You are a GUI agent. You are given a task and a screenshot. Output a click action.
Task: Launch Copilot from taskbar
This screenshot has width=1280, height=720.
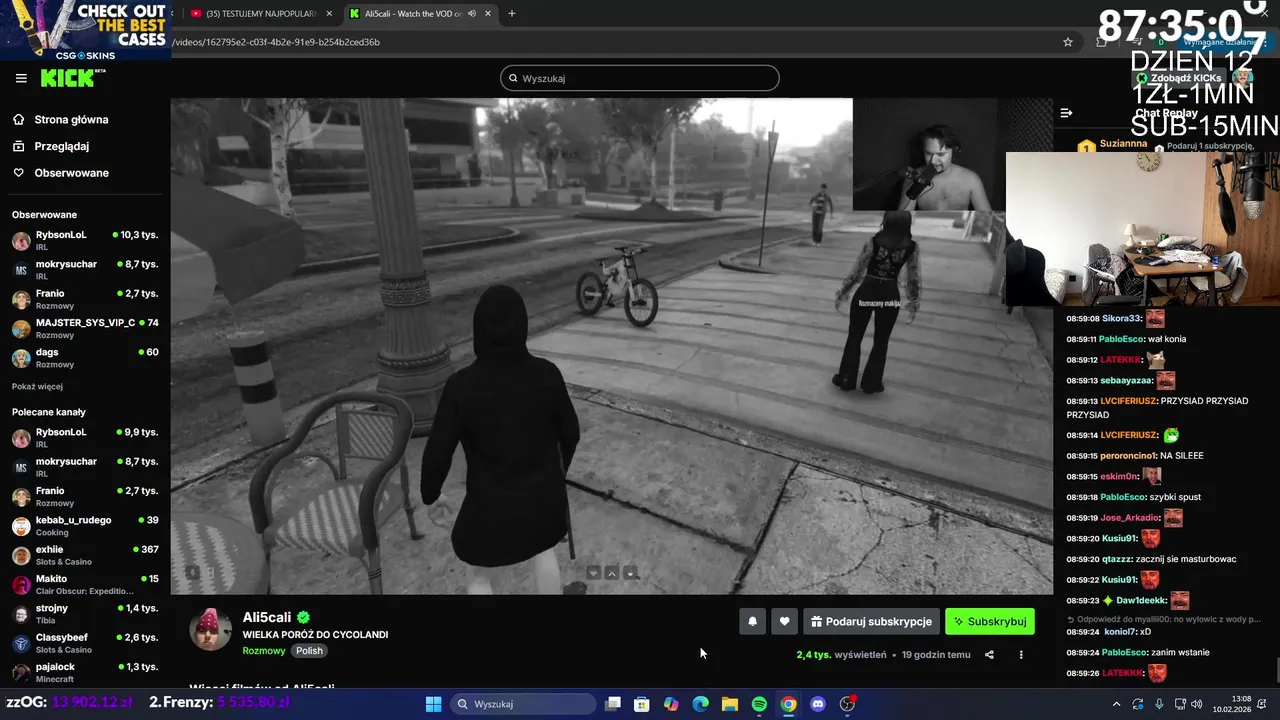pyautogui.click(x=671, y=704)
